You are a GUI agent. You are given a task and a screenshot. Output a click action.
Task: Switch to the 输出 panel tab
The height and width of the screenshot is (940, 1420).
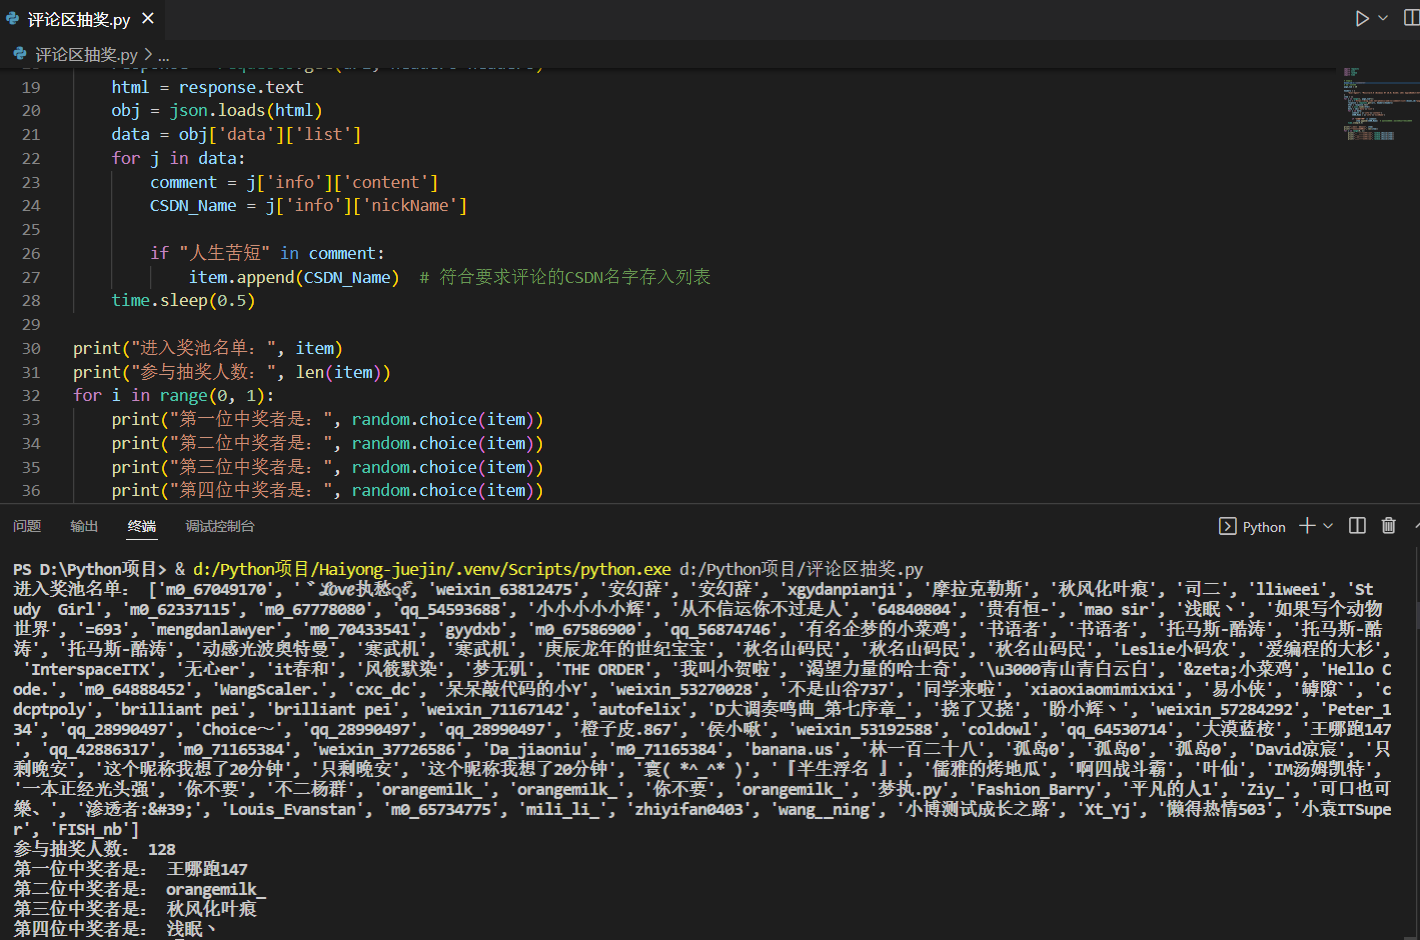pyautogui.click(x=84, y=526)
